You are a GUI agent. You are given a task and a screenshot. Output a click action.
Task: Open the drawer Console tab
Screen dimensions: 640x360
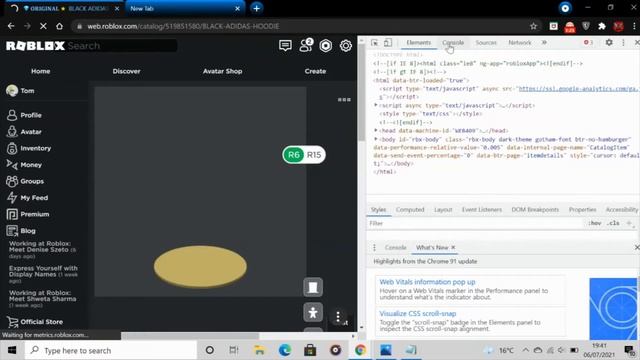(396, 247)
